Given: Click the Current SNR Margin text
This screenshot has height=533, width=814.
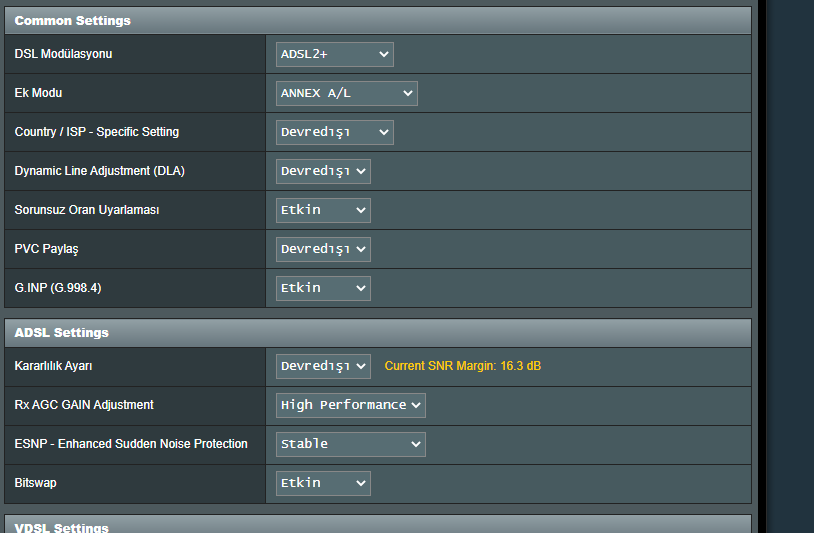Looking at the screenshot, I should (x=462, y=366).
